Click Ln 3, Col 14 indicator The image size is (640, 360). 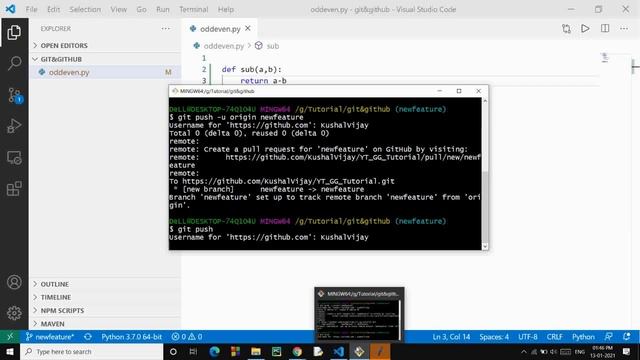(451, 337)
